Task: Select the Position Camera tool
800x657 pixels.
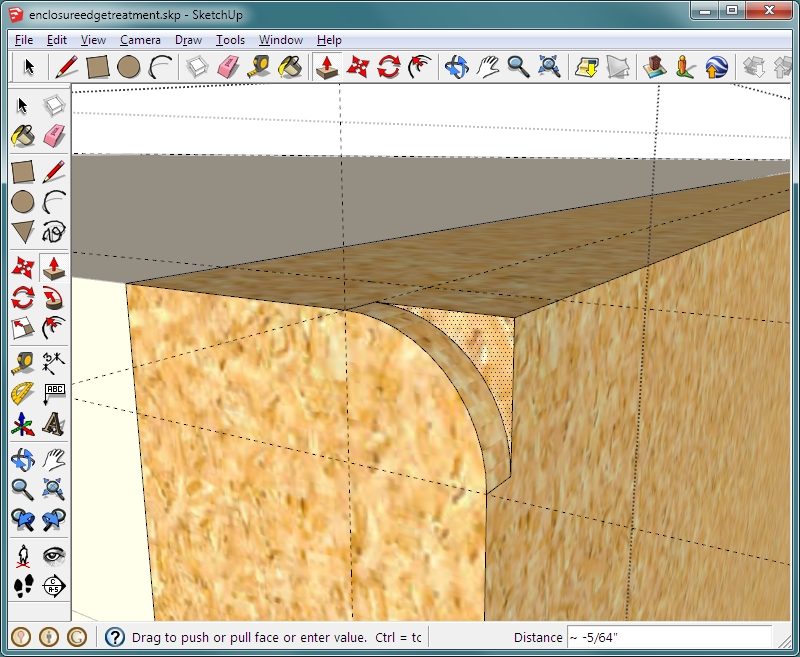Action: coord(22,555)
